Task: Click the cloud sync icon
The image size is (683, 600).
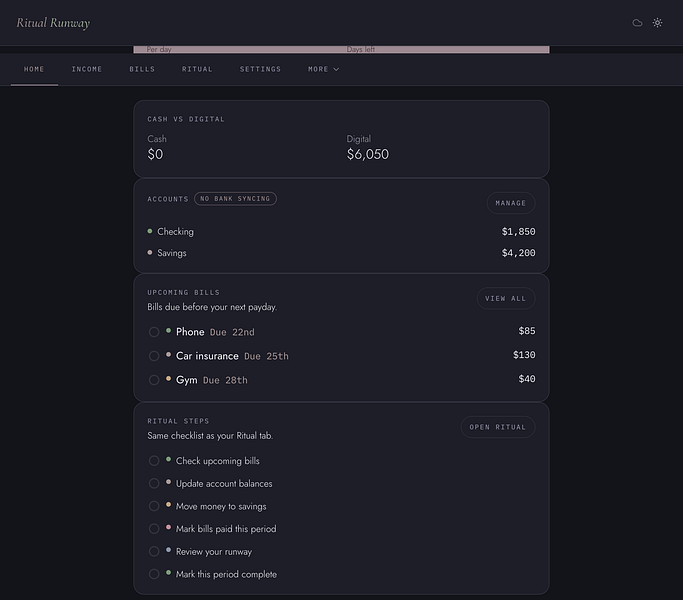Action: tap(637, 23)
